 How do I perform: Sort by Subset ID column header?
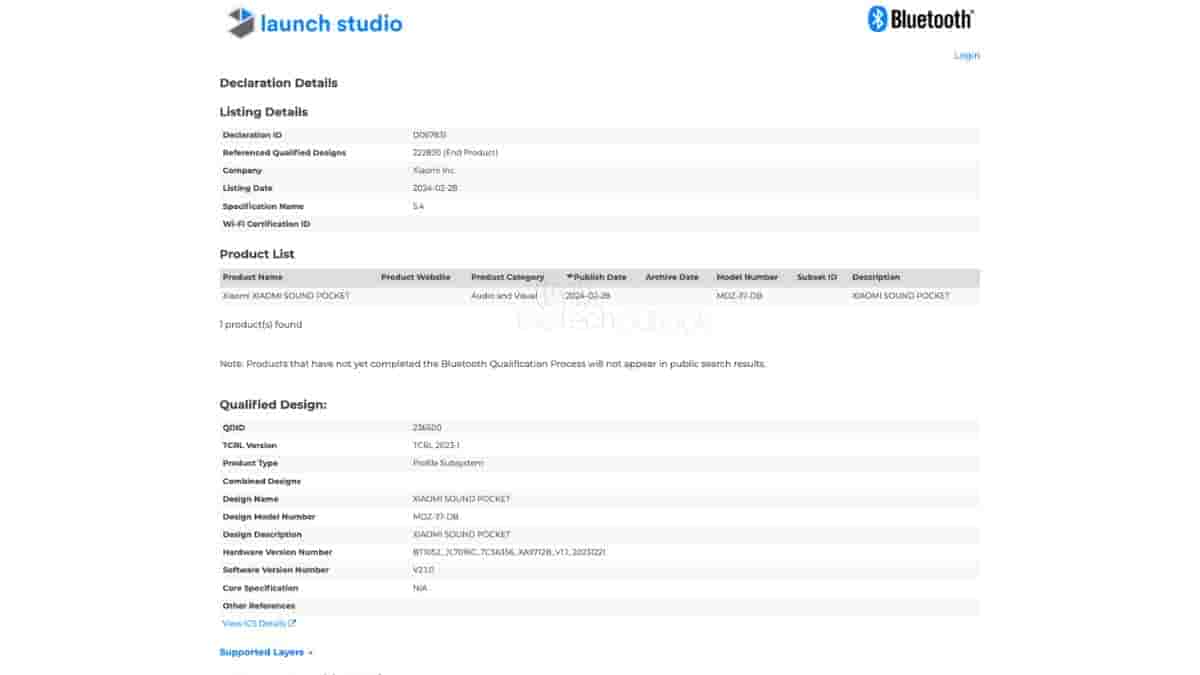[816, 277]
